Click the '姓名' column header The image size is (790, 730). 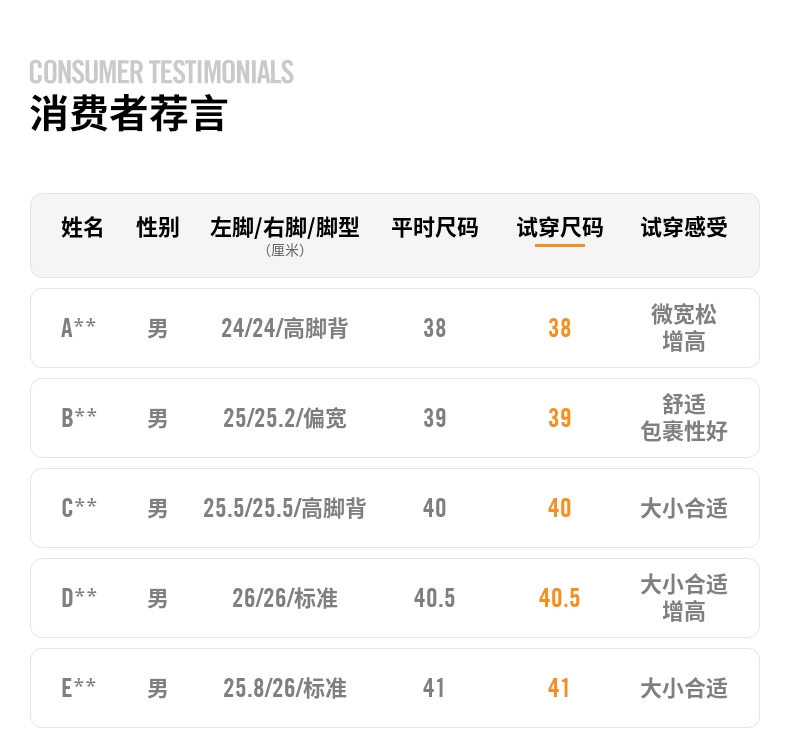click(82, 227)
